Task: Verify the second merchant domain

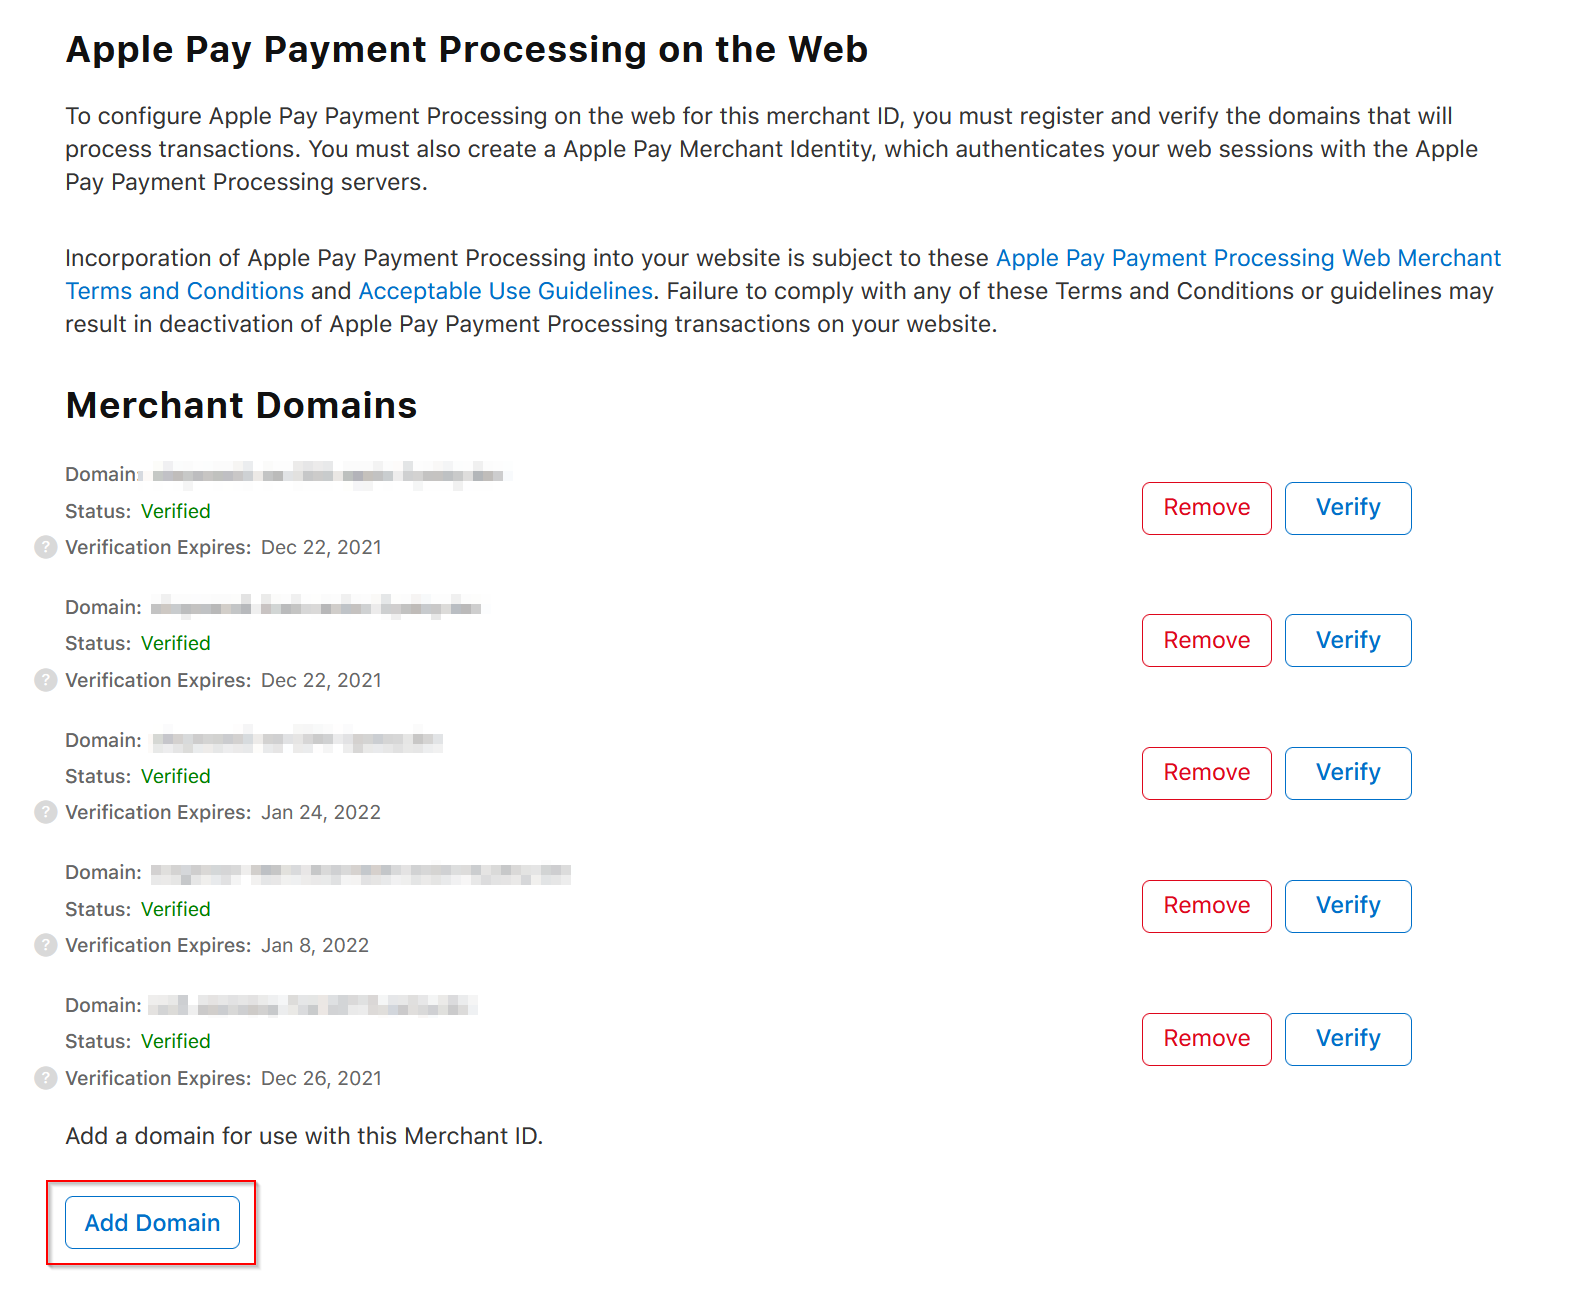Action: (x=1347, y=640)
